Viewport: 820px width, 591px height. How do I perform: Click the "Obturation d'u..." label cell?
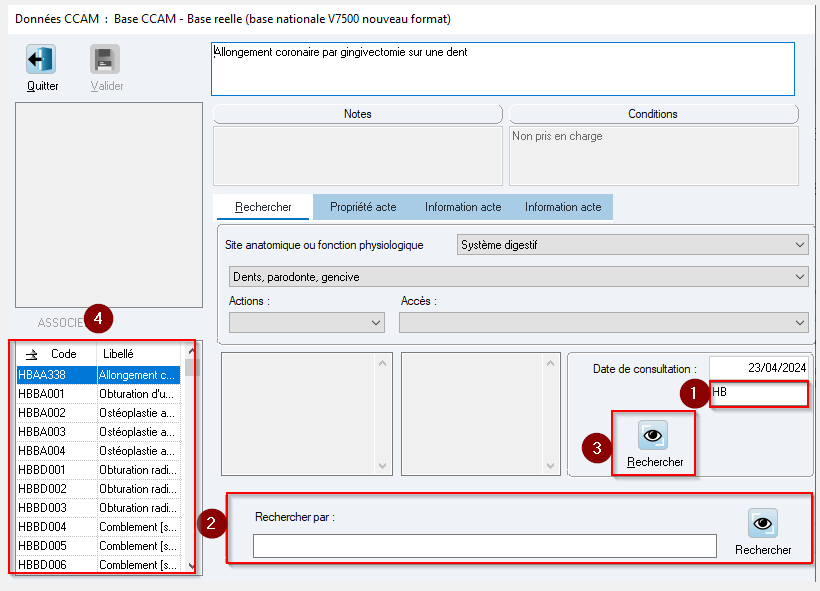(x=139, y=394)
